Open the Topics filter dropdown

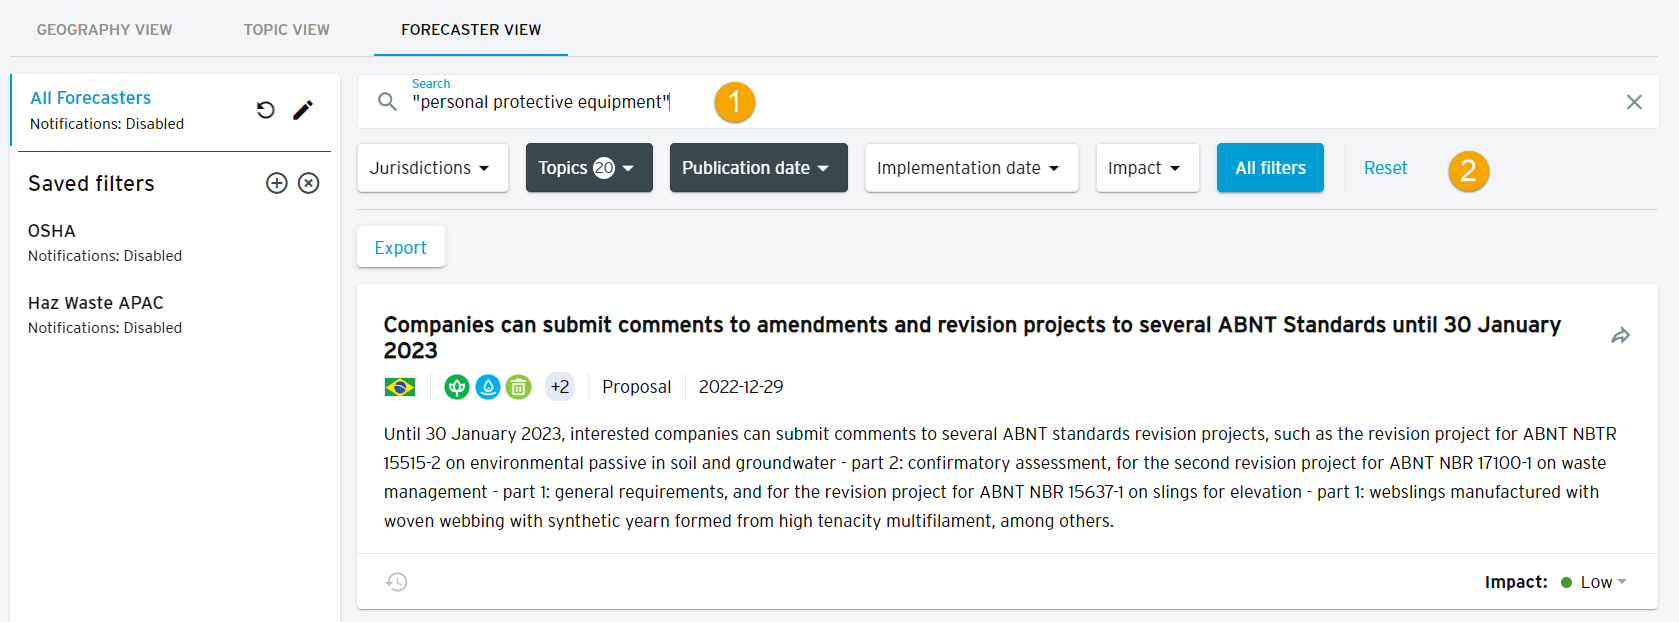coord(588,168)
